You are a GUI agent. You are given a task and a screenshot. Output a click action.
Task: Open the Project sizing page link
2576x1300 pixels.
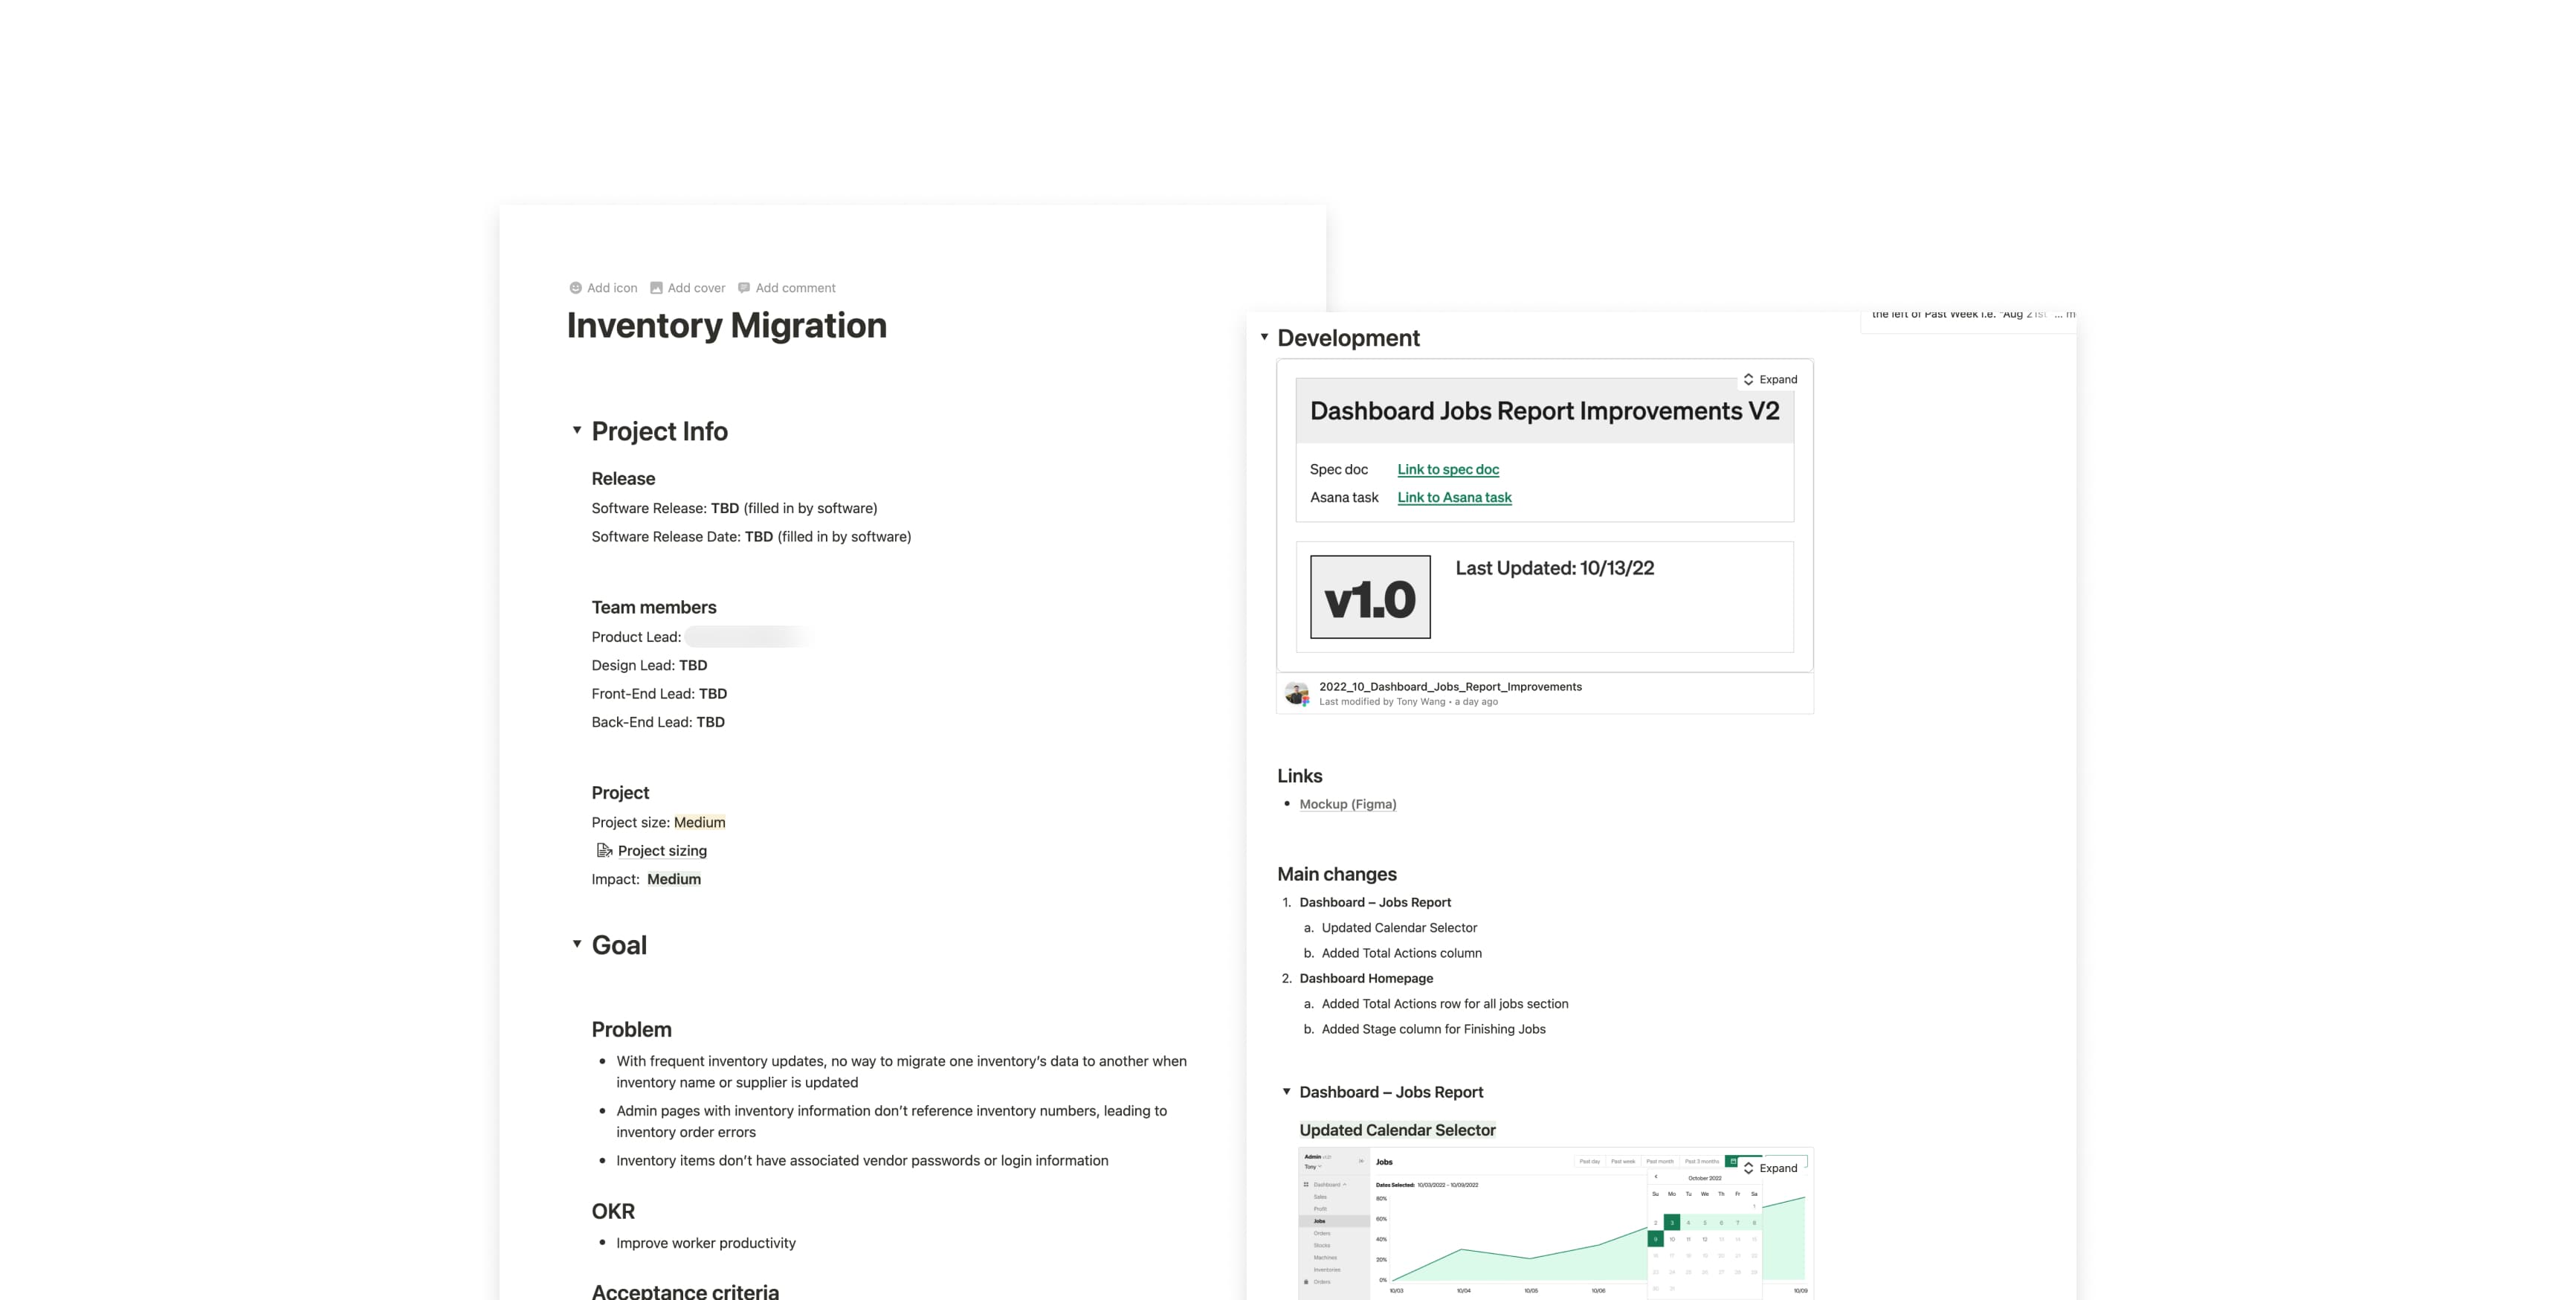coord(652,851)
